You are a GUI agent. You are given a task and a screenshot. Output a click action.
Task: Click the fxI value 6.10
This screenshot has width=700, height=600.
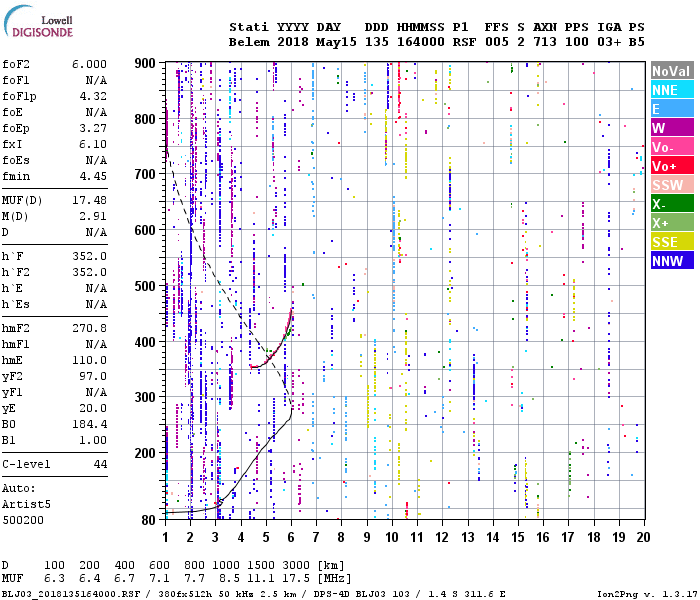pos(93,144)
